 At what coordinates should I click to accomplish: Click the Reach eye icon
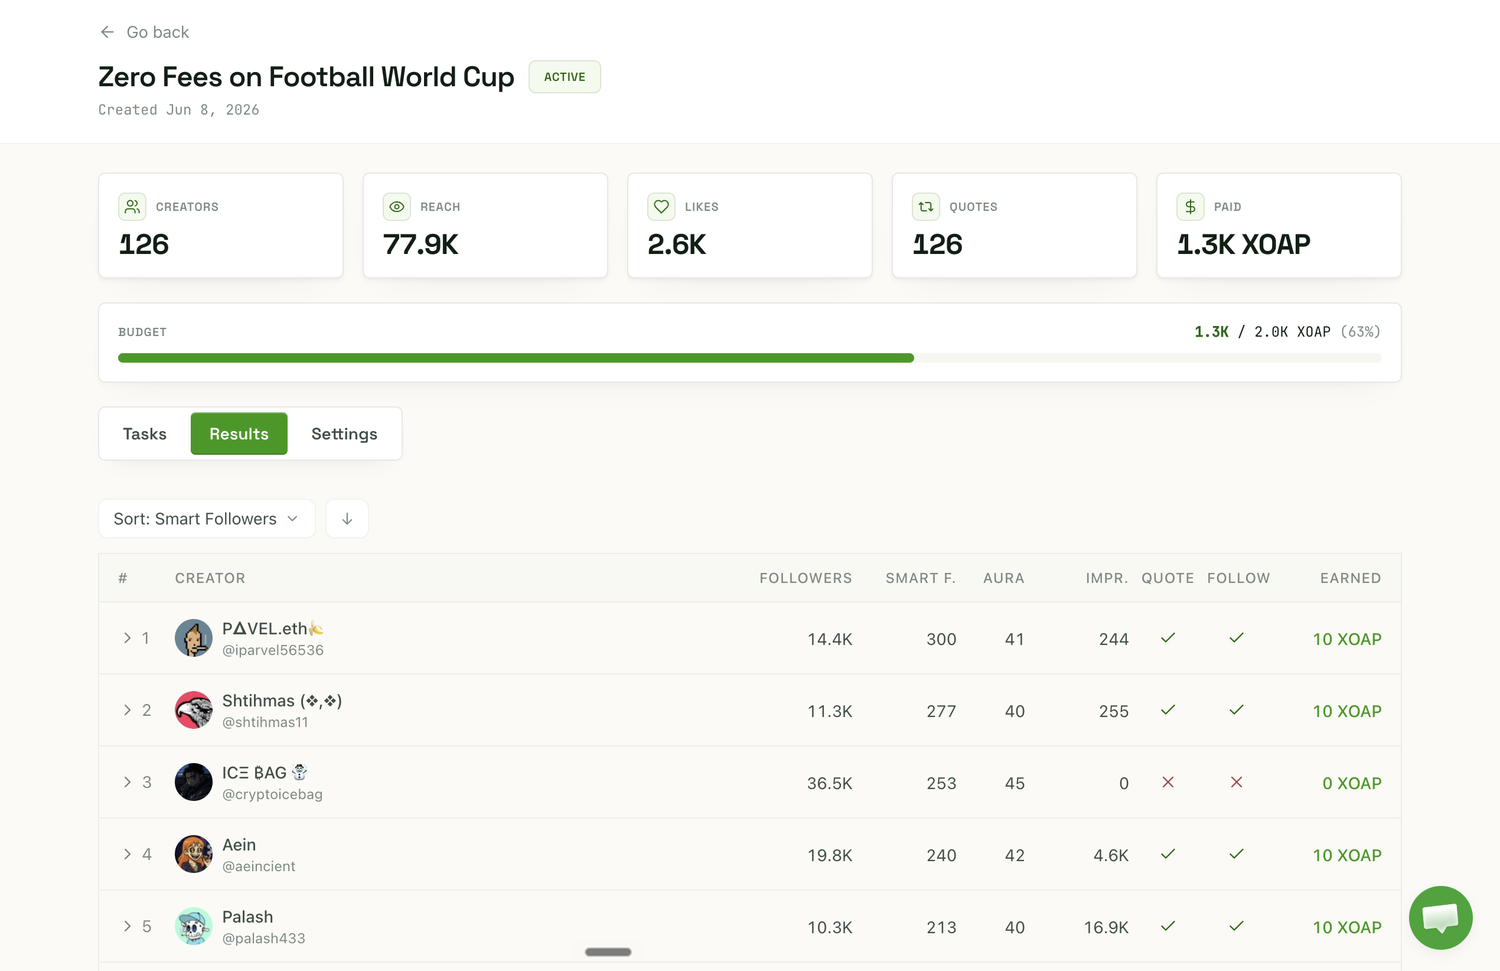[x=397, y=207]
